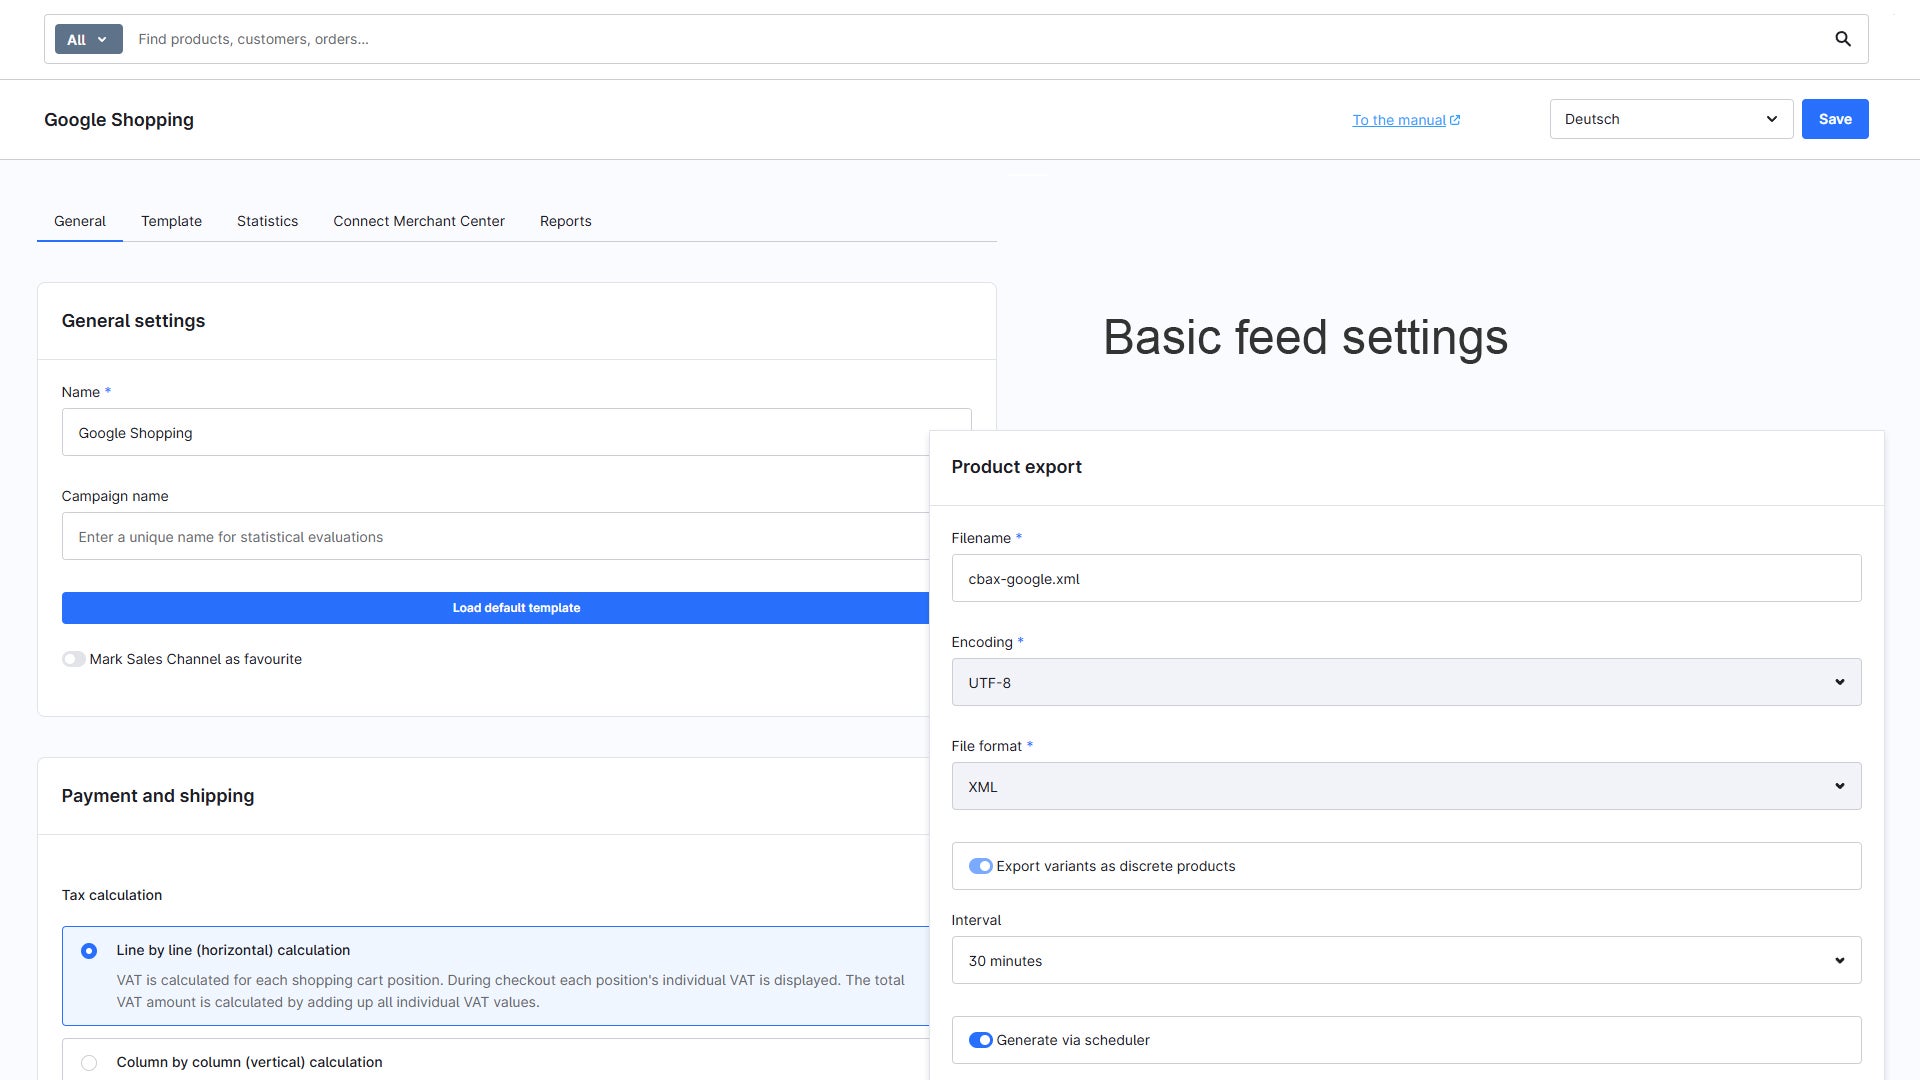The height and width of the screenshot is (1080, 1920).
Task: Click the Google Shopping page title
Action: click(119, 119)
